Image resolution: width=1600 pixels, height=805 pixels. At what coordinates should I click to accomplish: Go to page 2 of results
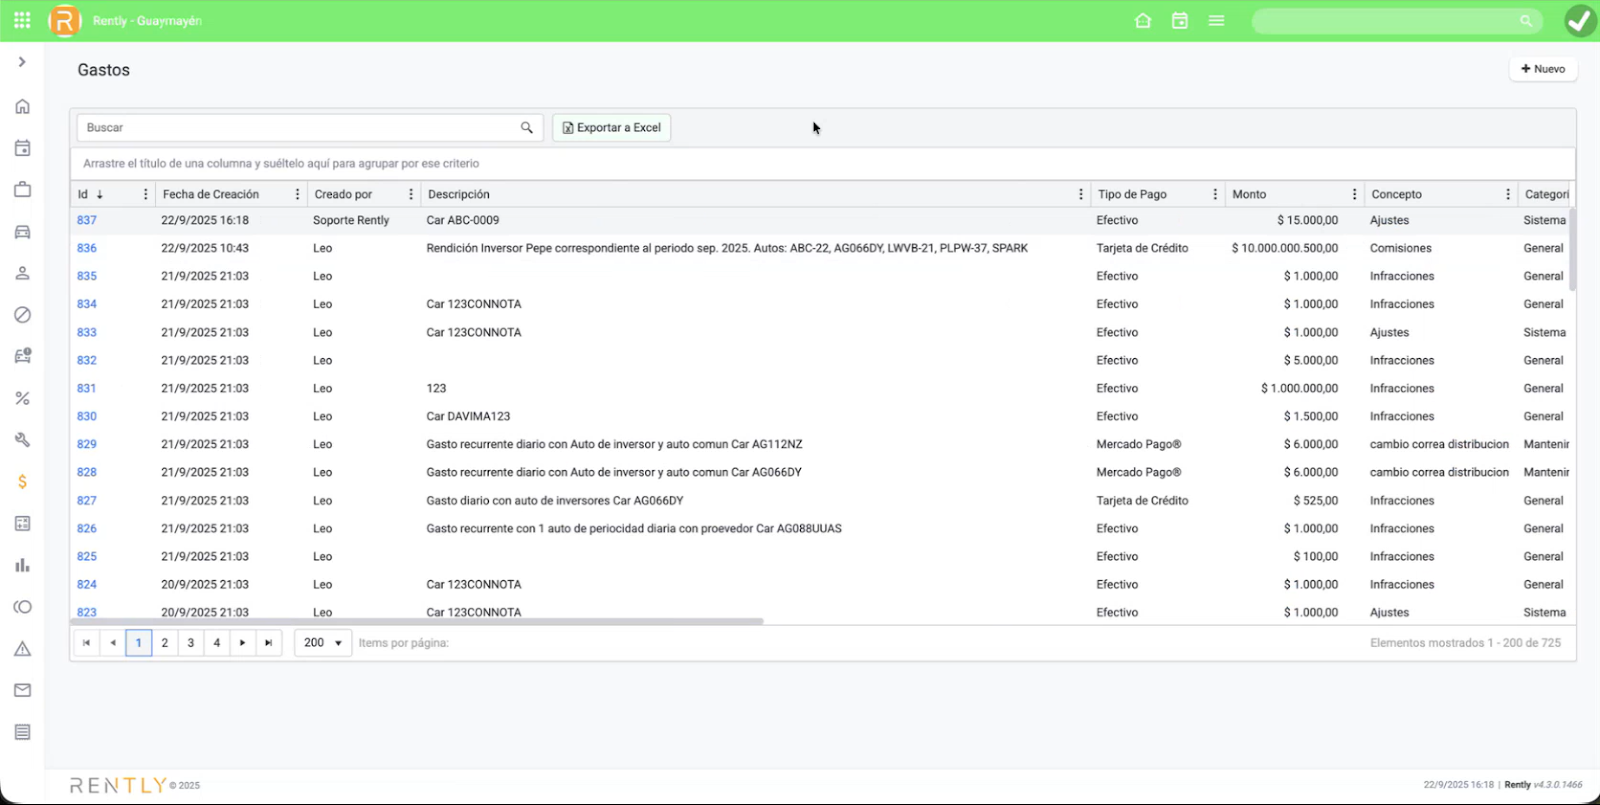click(x=165, y=643)
